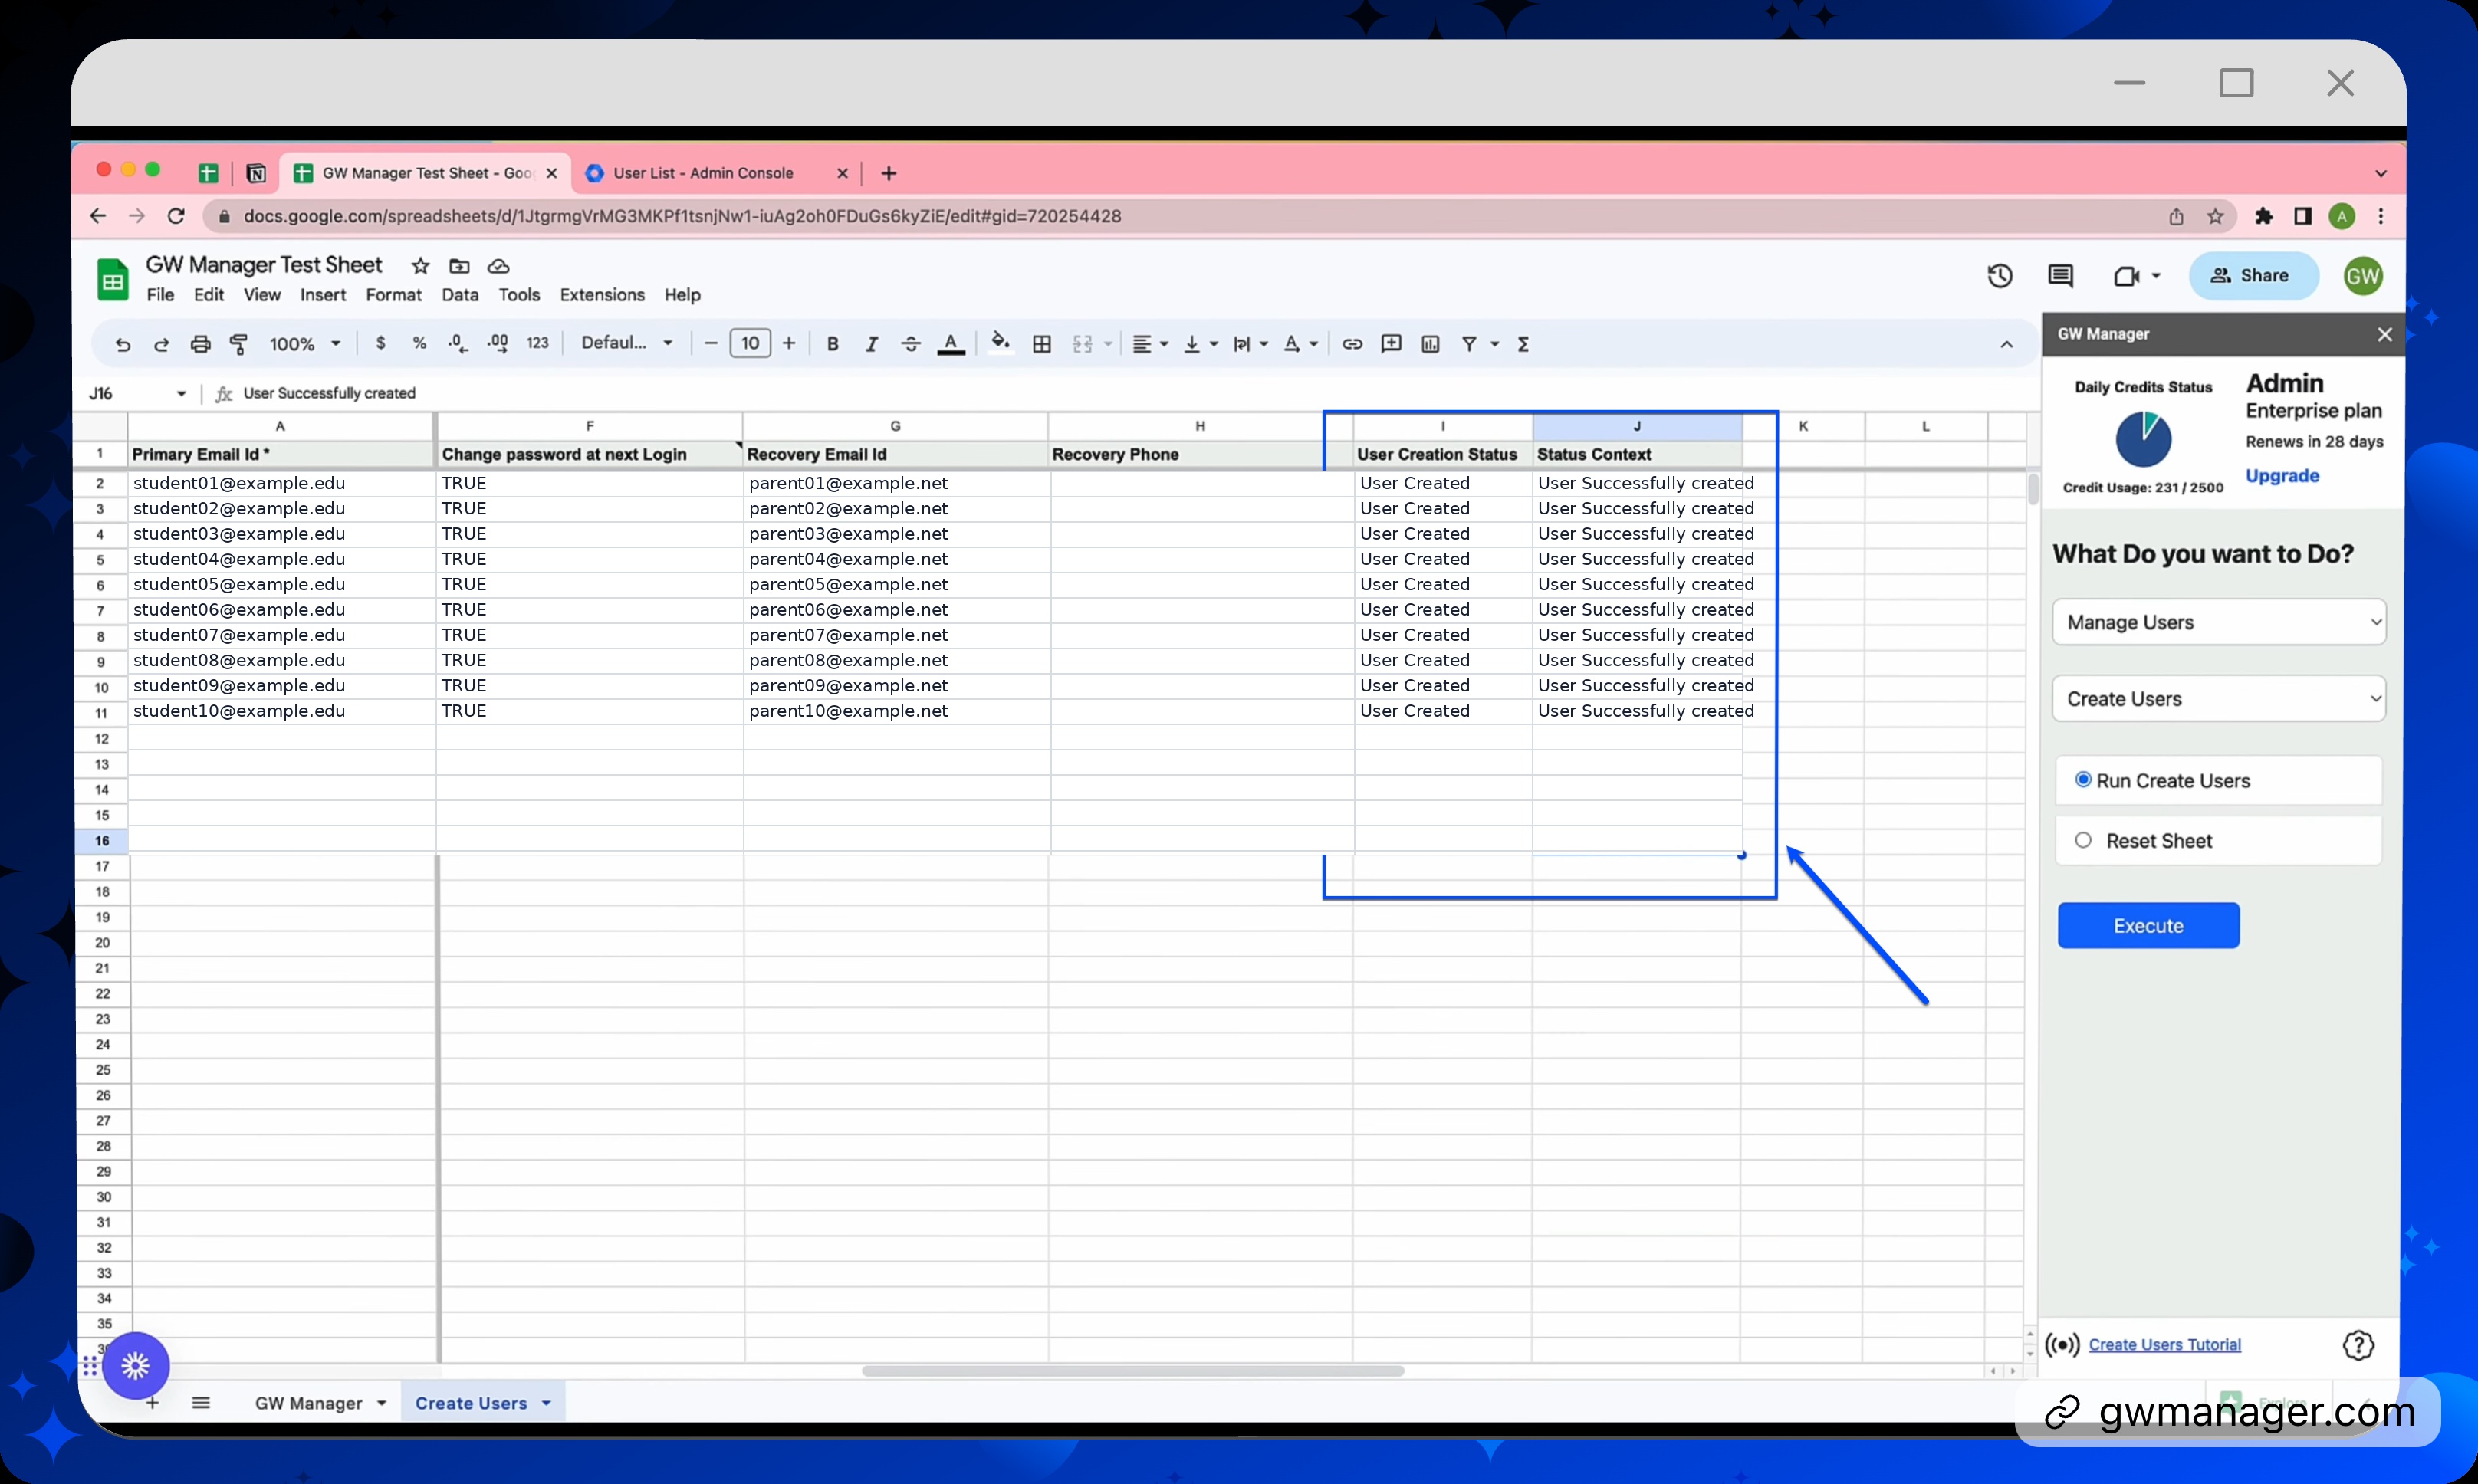This screenshot has height=1484, width=2478.
Task: Select the Reset Sheet radio option
Action: click(2083, 840)
